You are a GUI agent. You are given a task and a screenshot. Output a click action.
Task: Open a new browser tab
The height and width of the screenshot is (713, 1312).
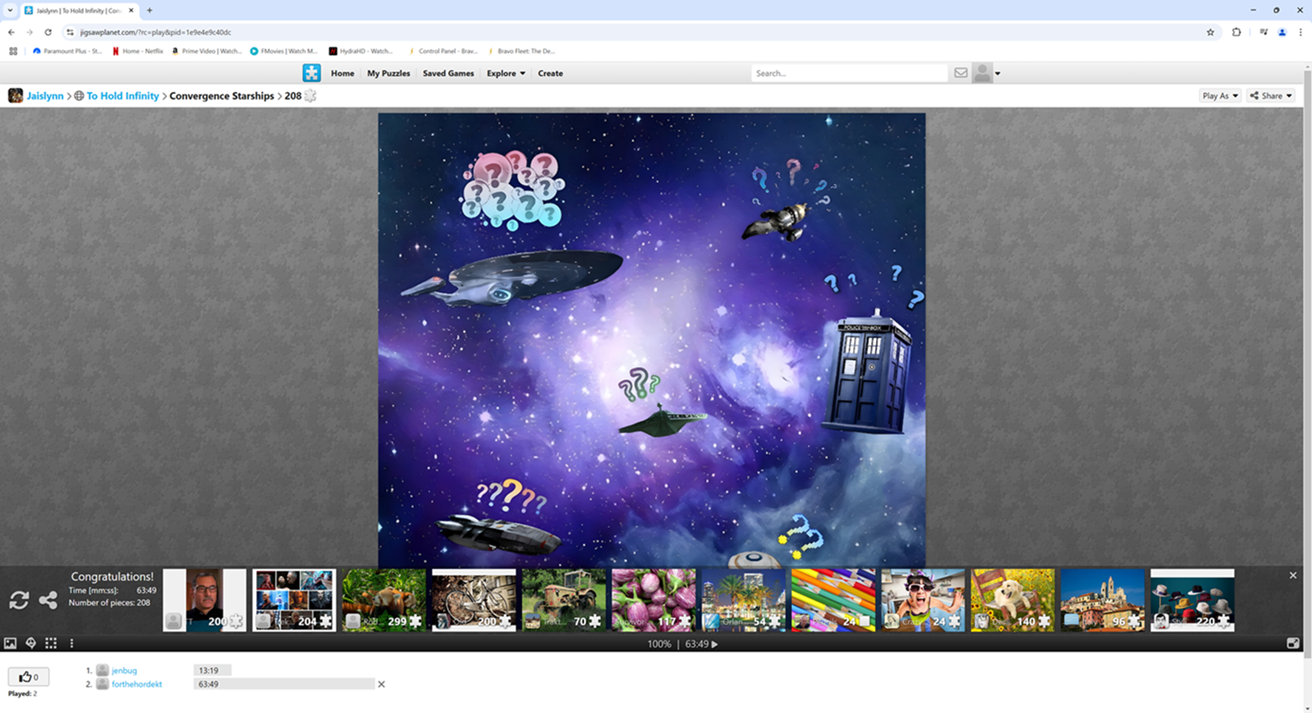149,10
